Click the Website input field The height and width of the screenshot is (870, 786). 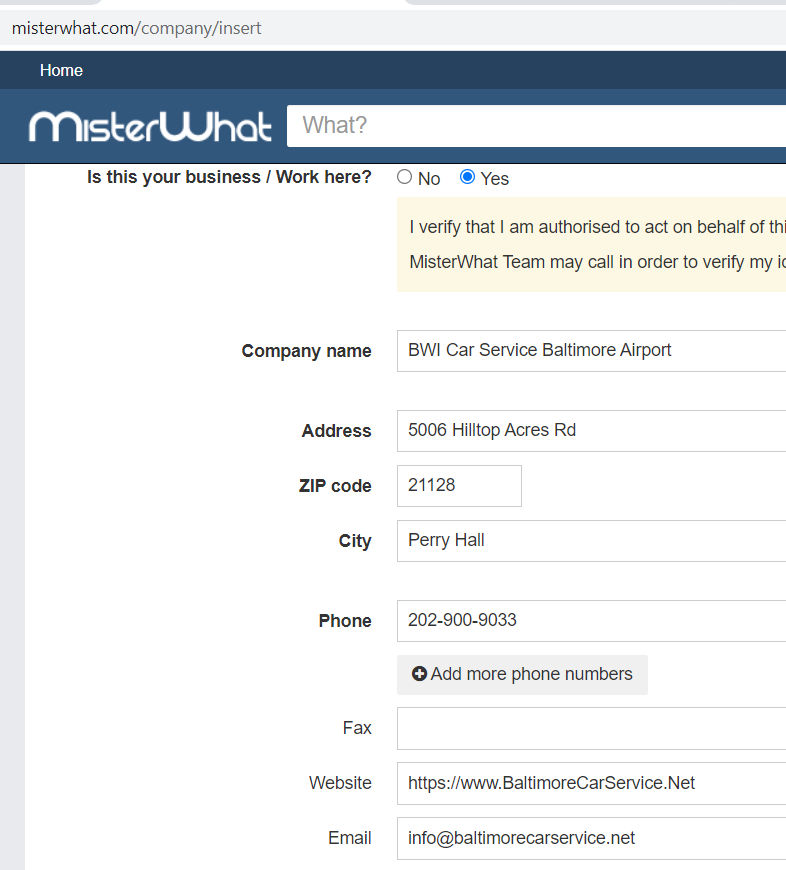pos(591,783)
